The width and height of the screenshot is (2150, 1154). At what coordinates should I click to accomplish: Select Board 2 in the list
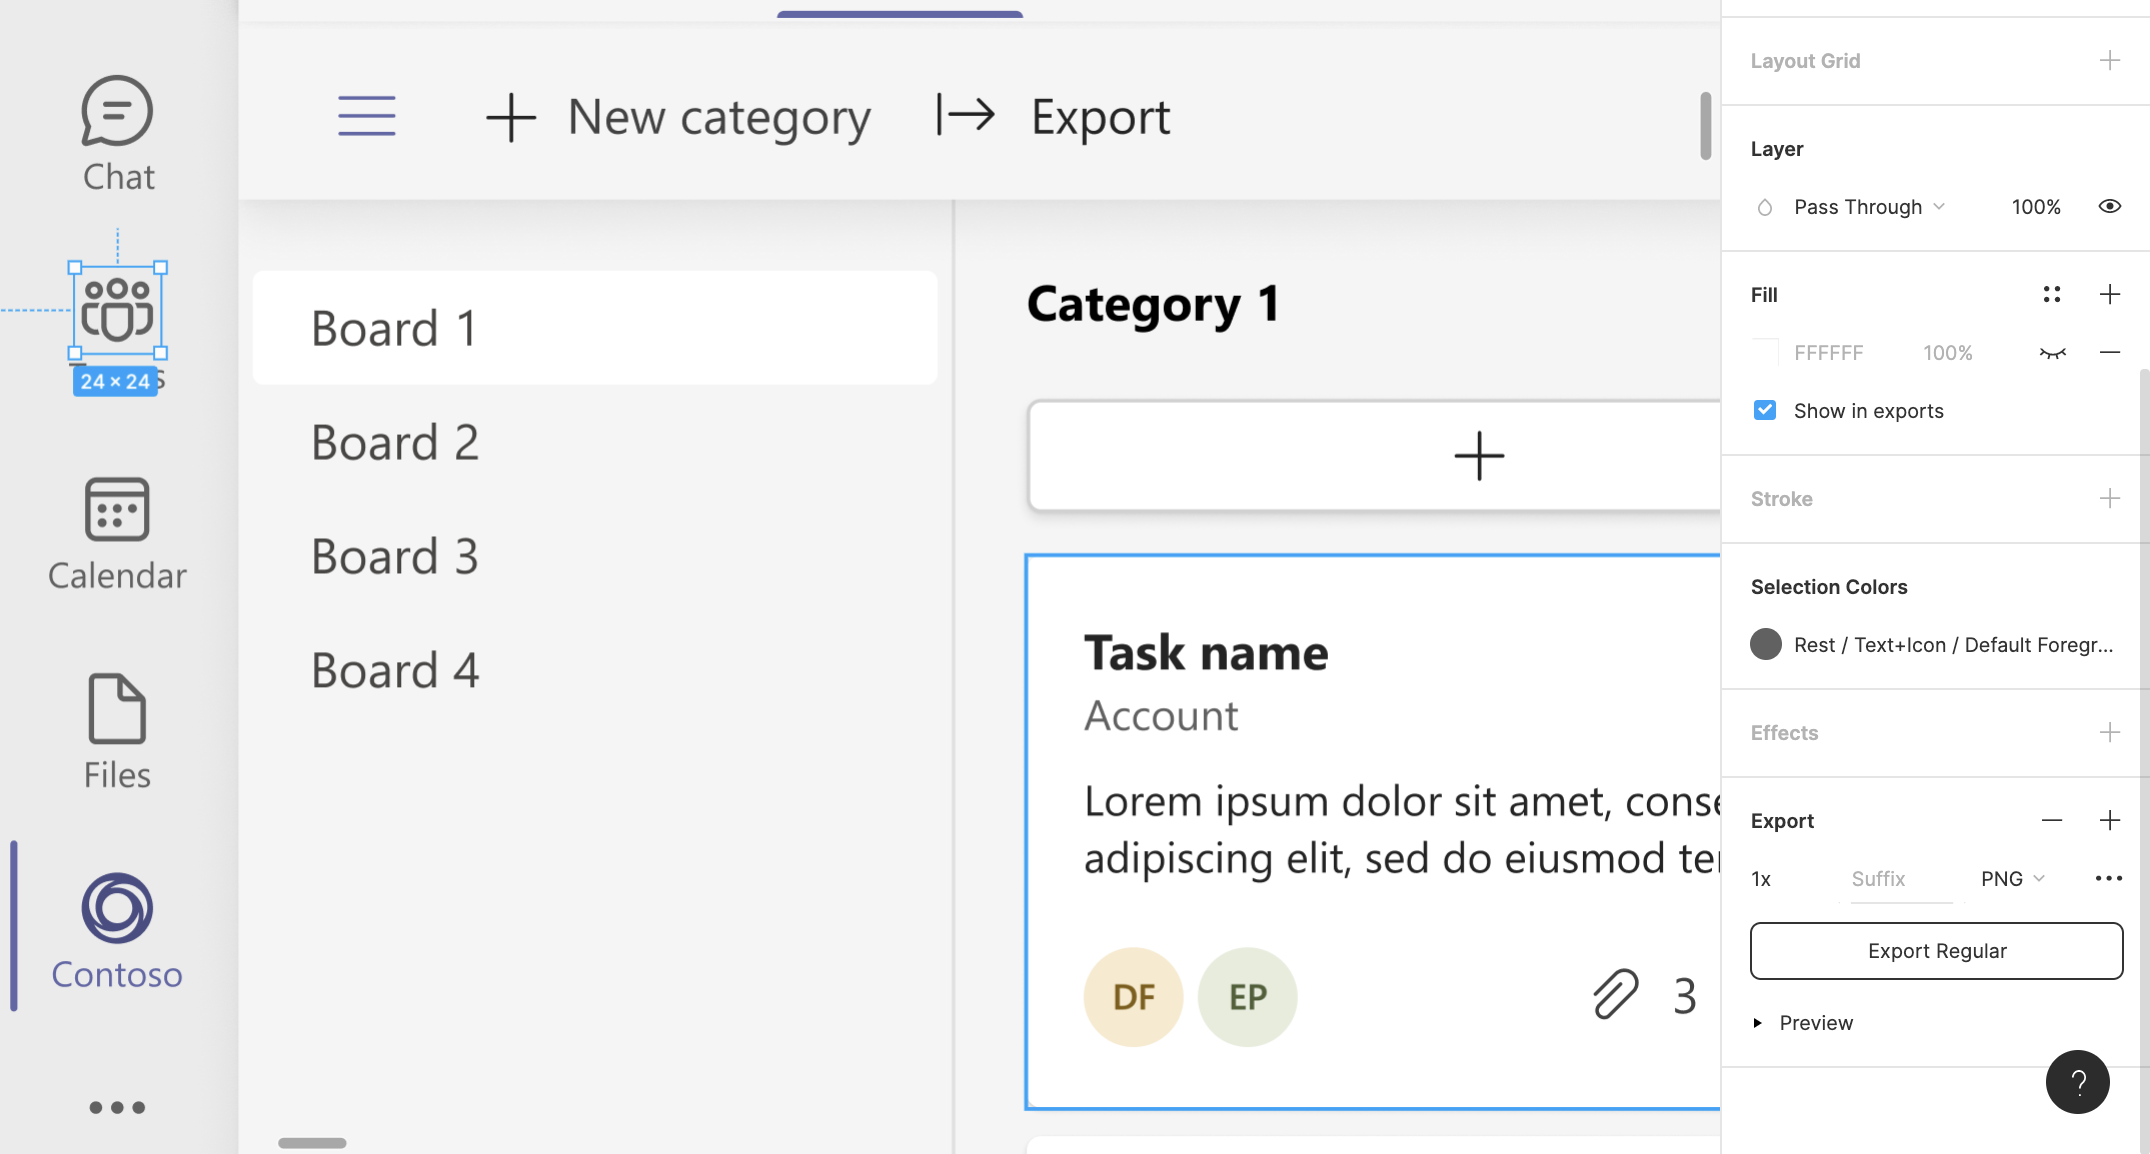395,442
